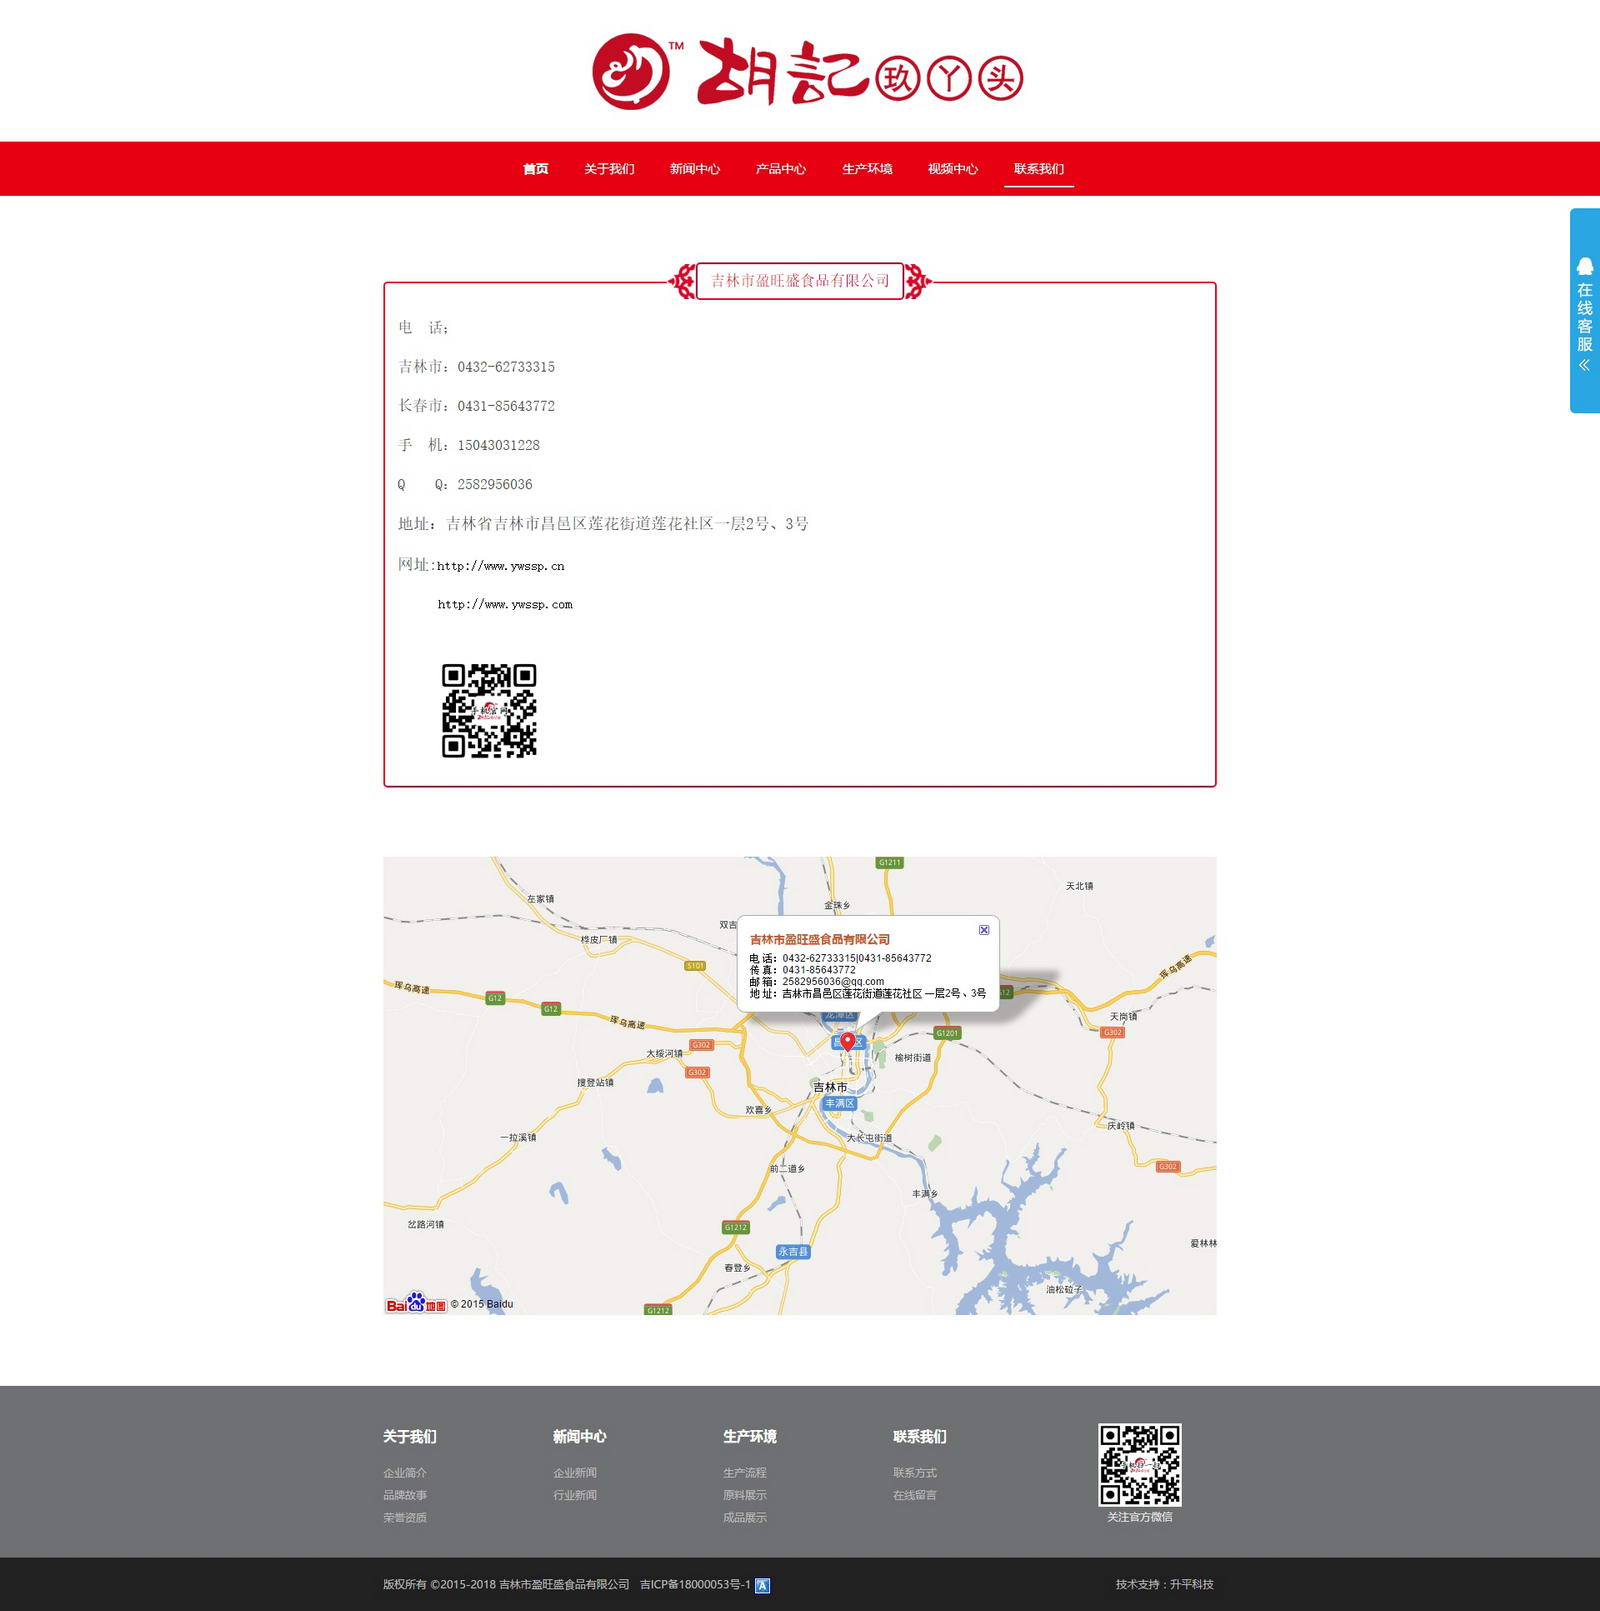Viewport: 1600px width, 1611px height.
Task: Click the 关注官方微信 caption in footer
Action: pos(1140,1517)
